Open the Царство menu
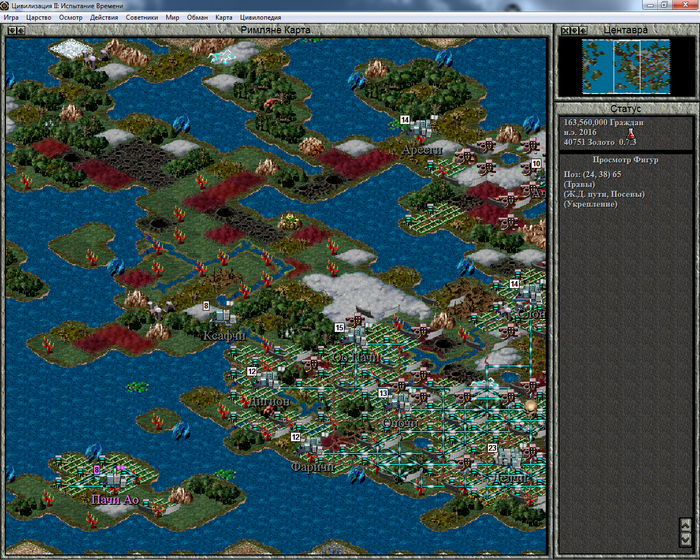Viewport: 700px width, 560px height. coord(38,17)
